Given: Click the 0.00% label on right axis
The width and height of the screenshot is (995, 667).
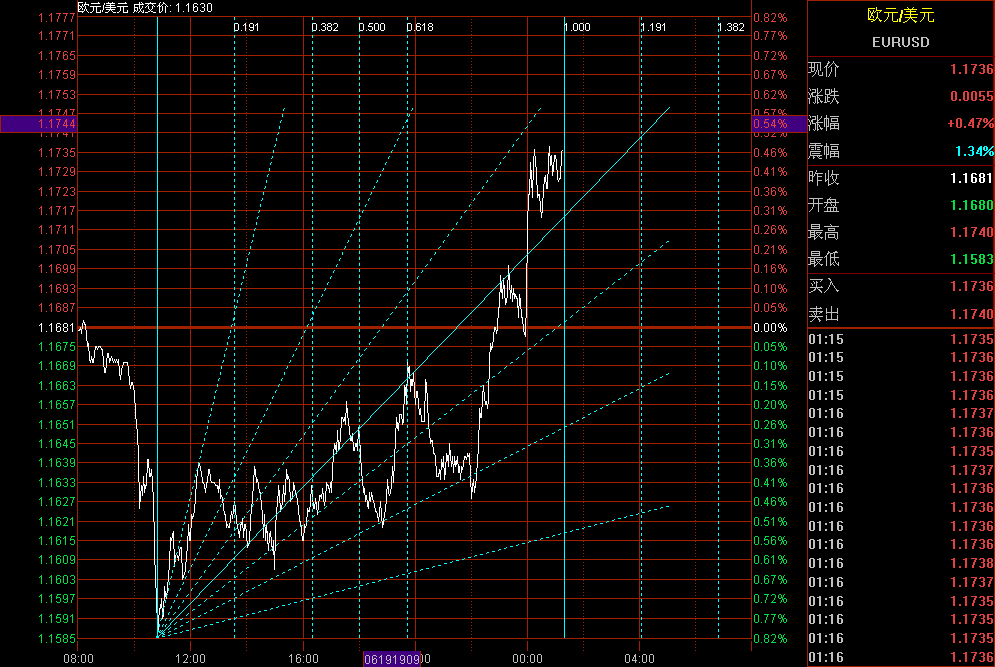Looking at the screenshot, I should click(x=770, y=327).
